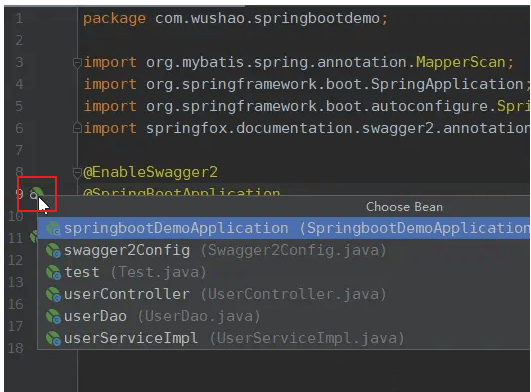Click line number 18 in the gutter
This screenshot has width=531, height=392.
pos(16,348)
